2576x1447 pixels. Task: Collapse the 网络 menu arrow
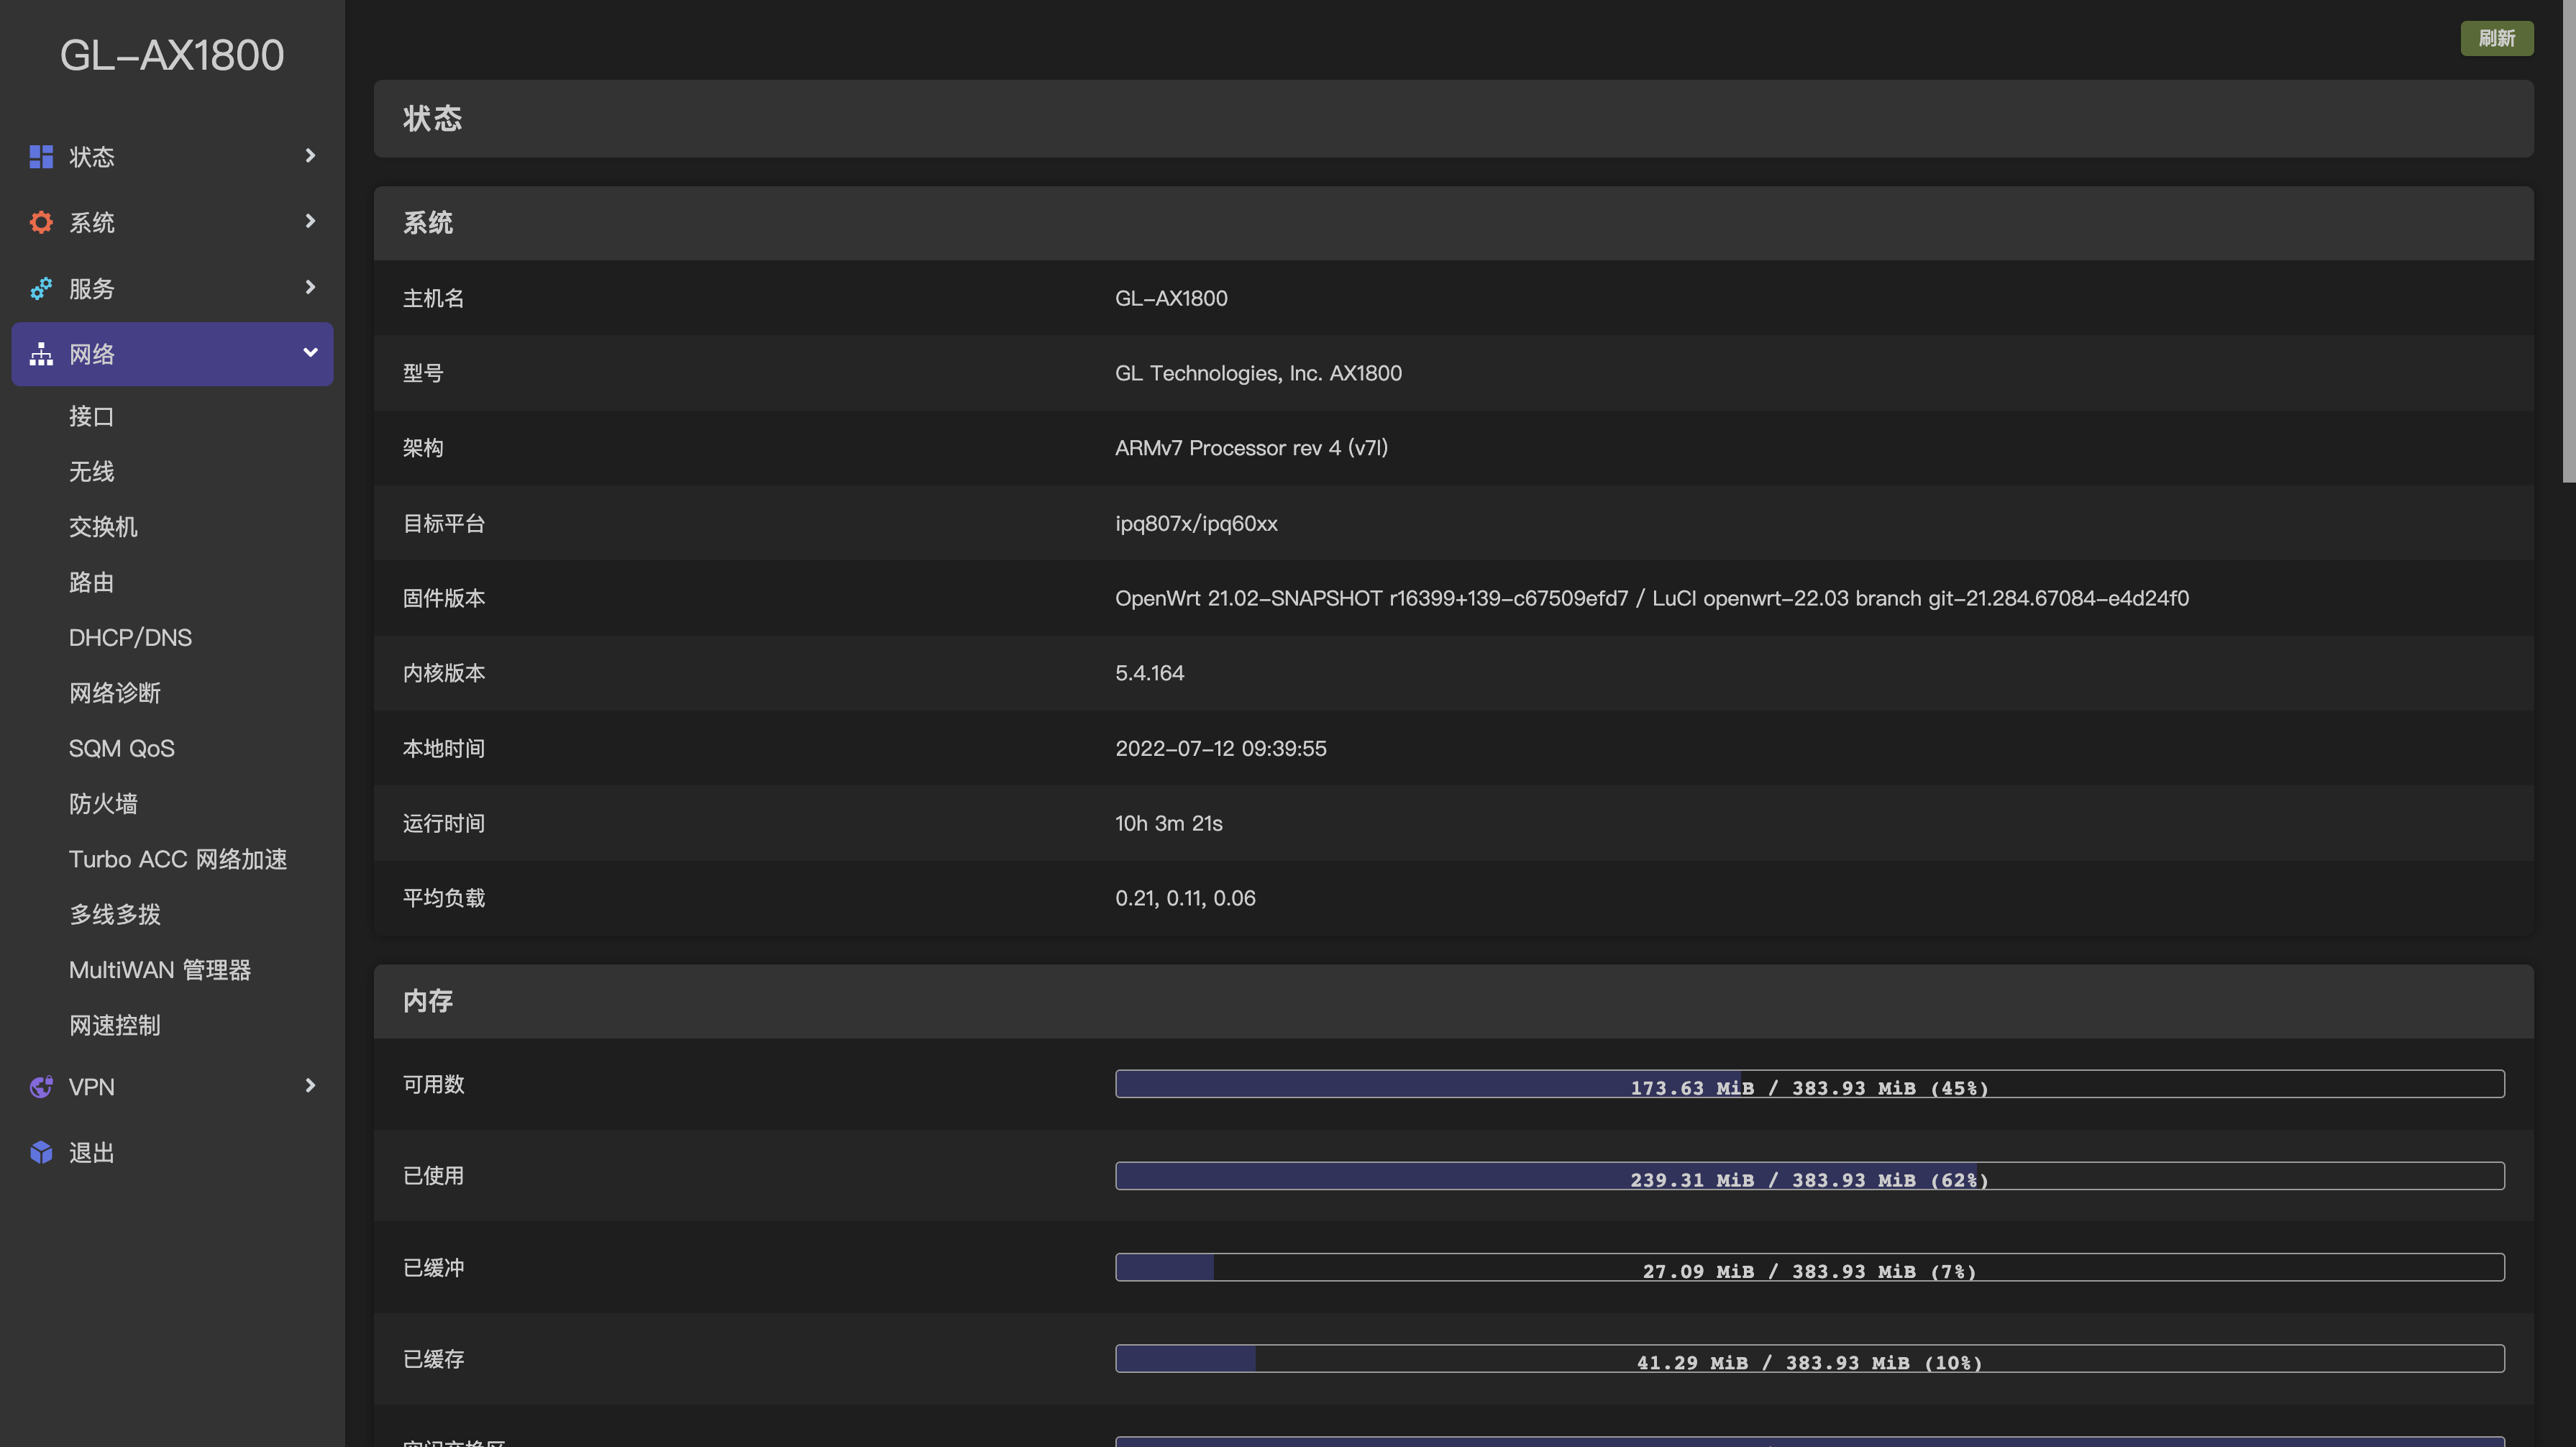coord(310,353)
